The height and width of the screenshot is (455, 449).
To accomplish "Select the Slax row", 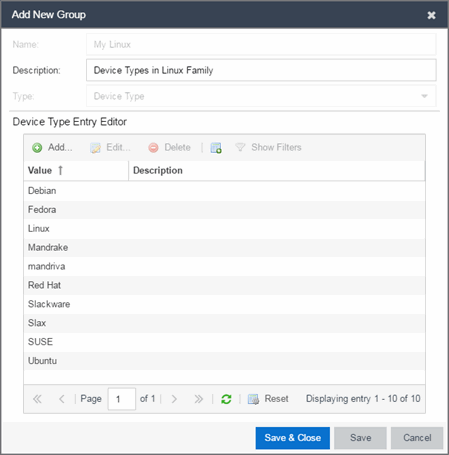I will 224,323.
